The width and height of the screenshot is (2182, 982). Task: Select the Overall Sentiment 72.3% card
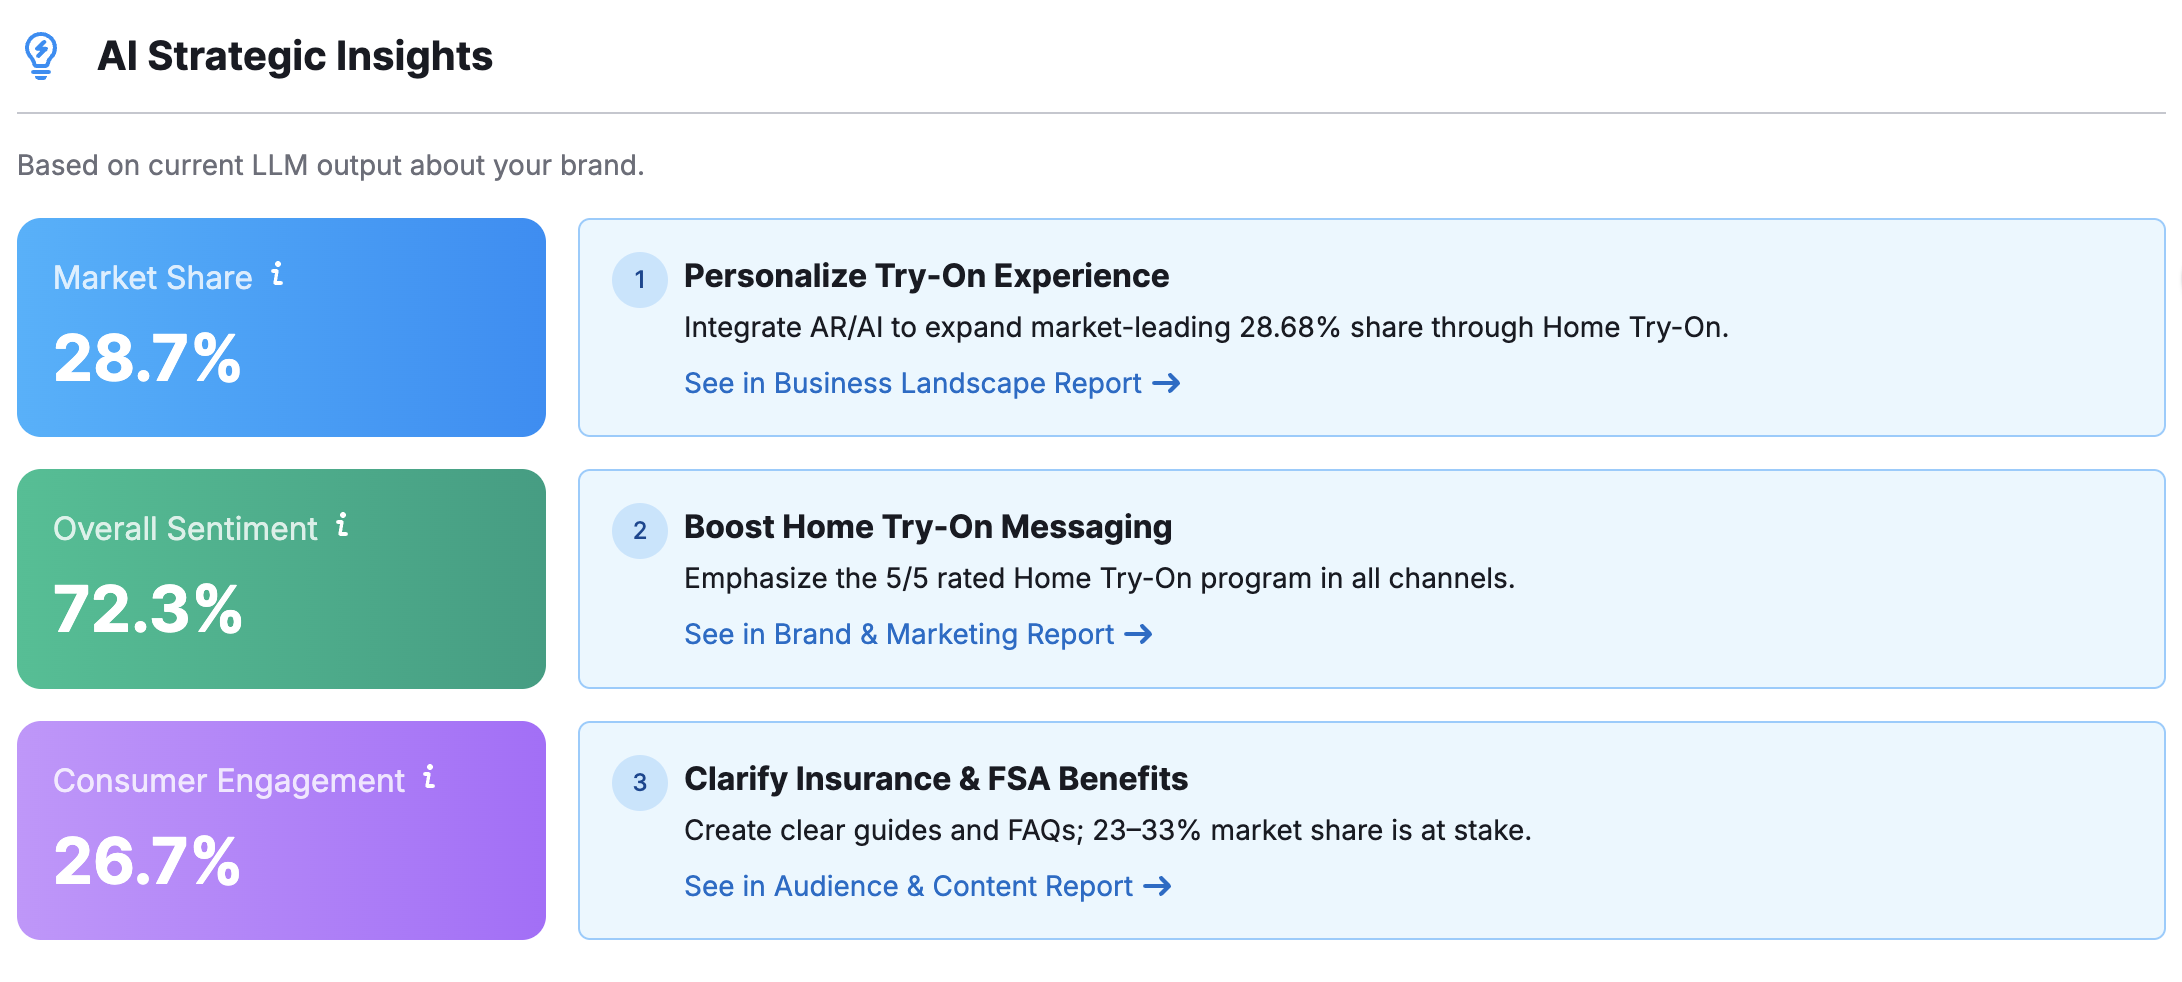(x=281, y=580)
